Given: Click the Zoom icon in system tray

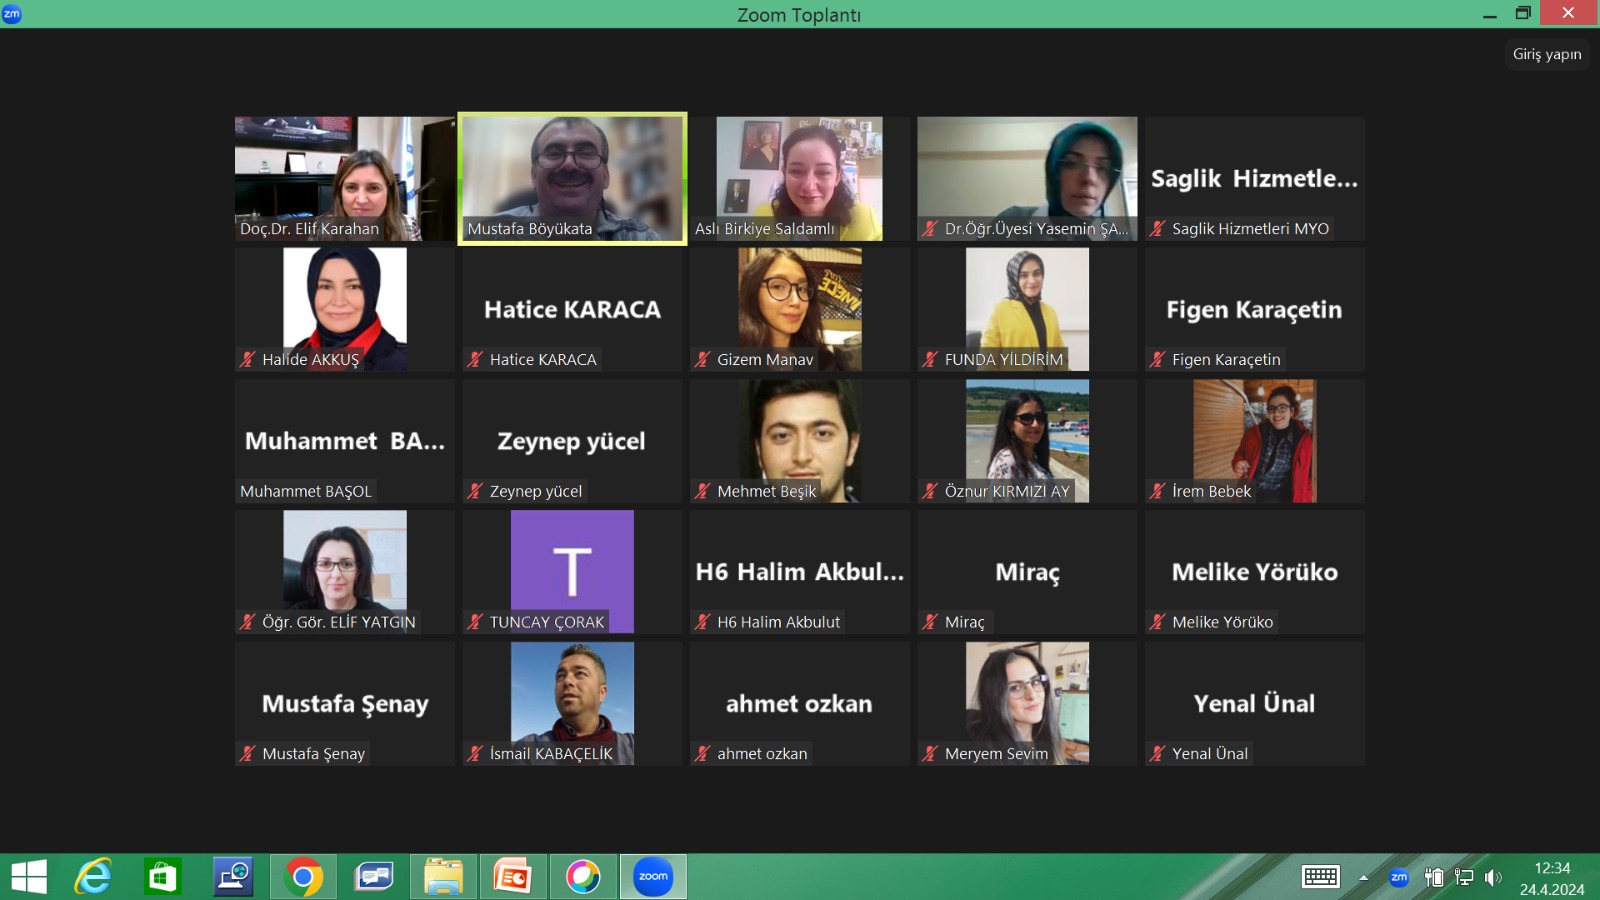Looking at the screenshot, I should [x=1399, y=878].
